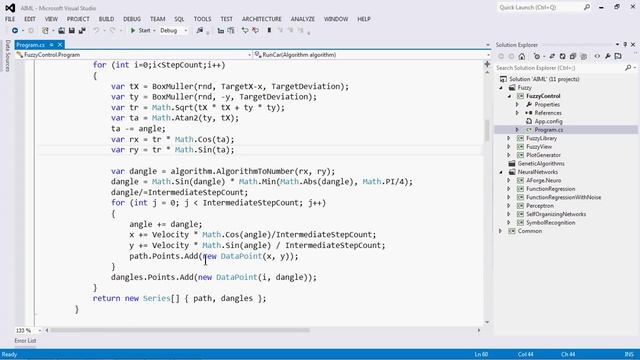Screen dimensions: 640x360
Task: Open the ANALYZE menu
Action: click(x=302, y=19)
